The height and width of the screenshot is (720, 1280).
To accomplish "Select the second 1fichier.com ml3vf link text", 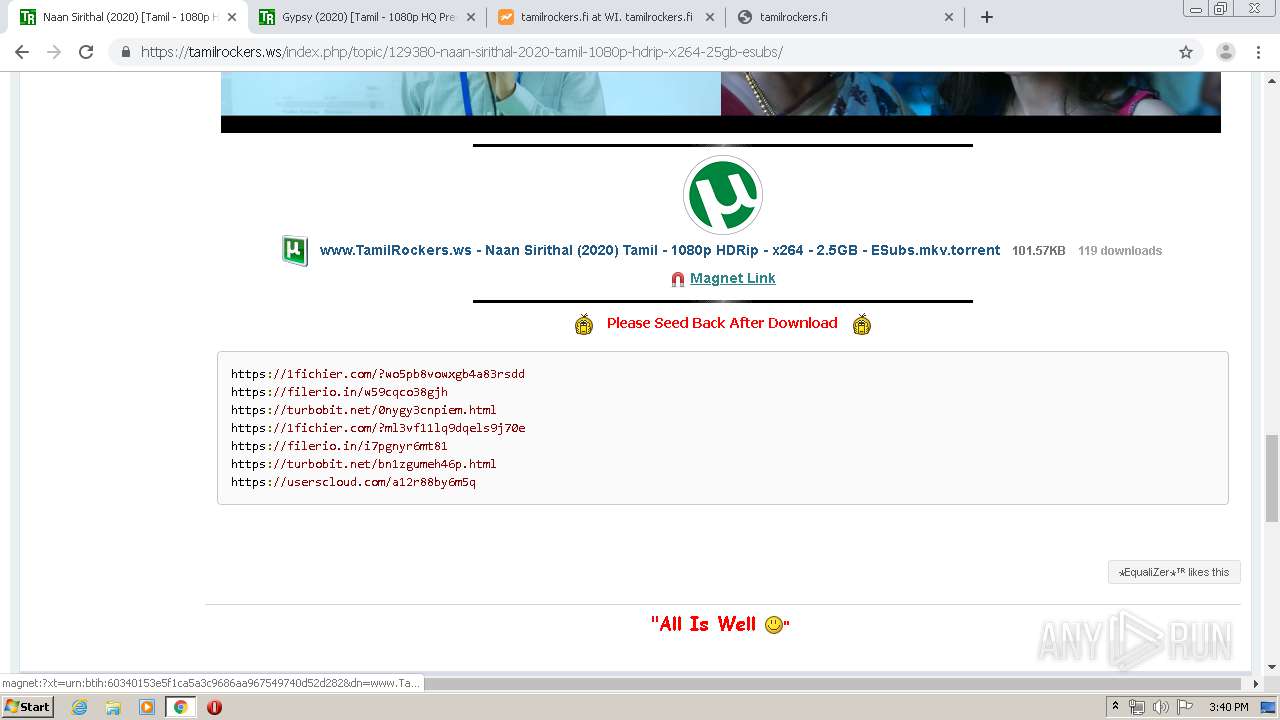I will point(378,428).
